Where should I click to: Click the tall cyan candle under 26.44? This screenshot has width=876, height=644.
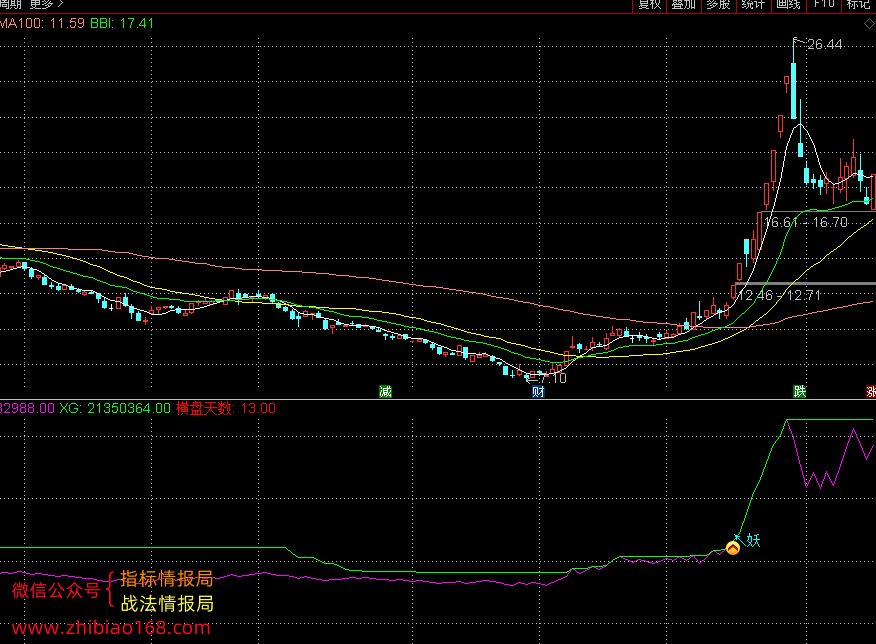(x=793, y=90)
